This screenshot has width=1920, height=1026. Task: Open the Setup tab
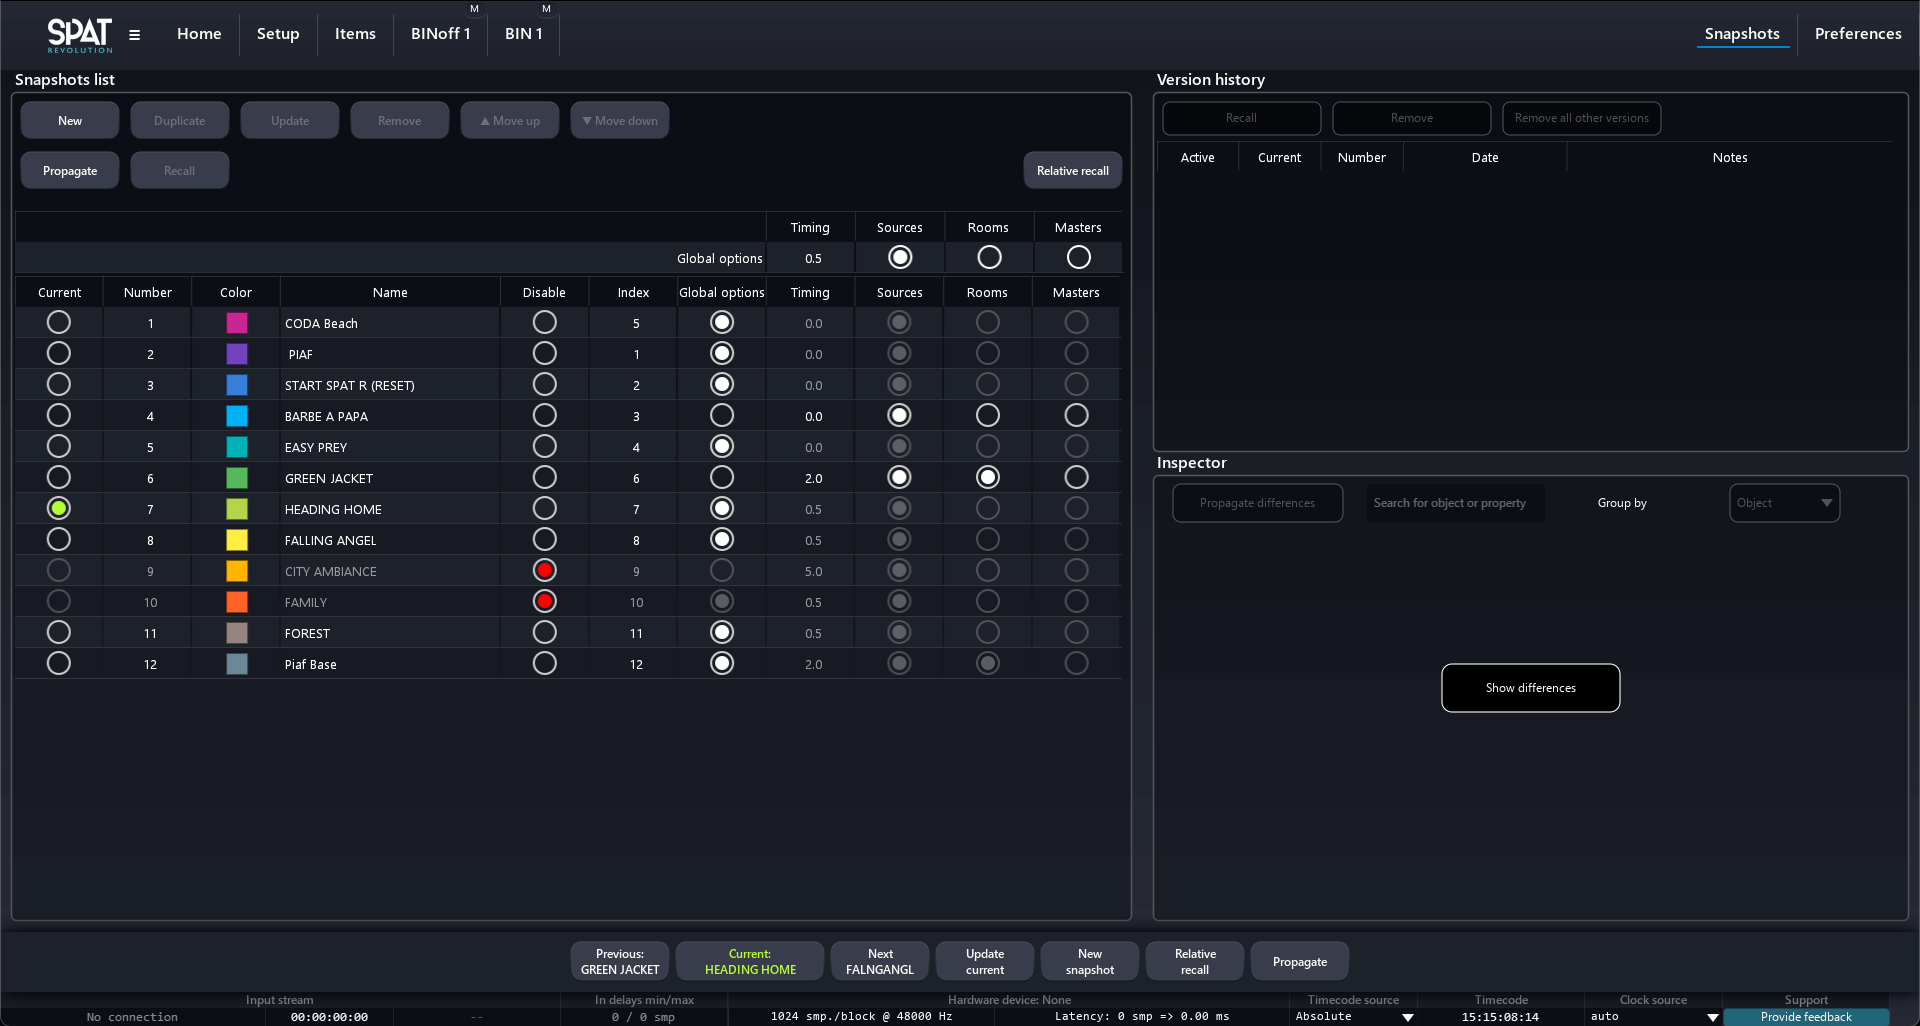[278, 34]
